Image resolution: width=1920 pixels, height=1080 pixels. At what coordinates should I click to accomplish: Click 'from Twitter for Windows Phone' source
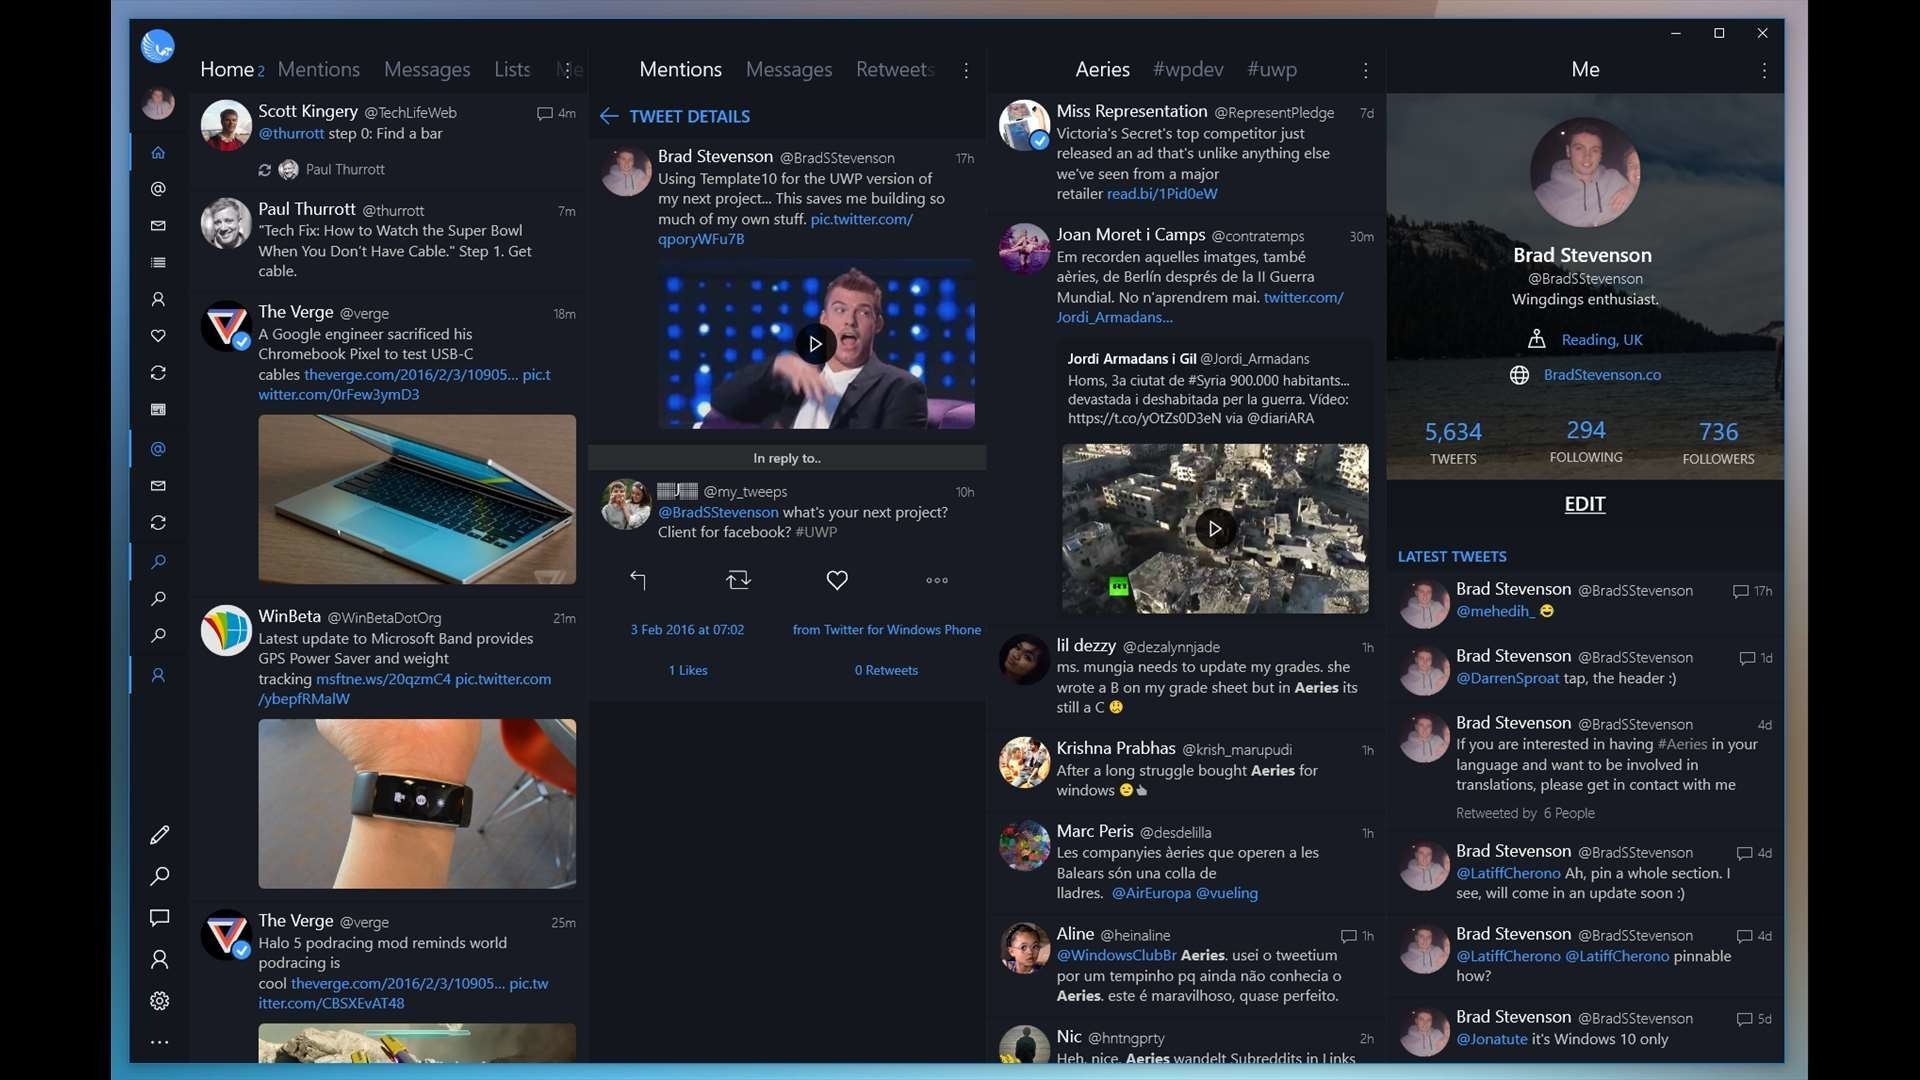click(886, 630)
